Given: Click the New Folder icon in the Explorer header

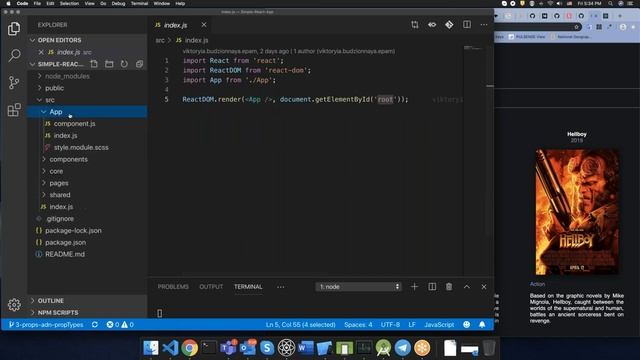Looking at the screenshot, I should coord(109,64).
